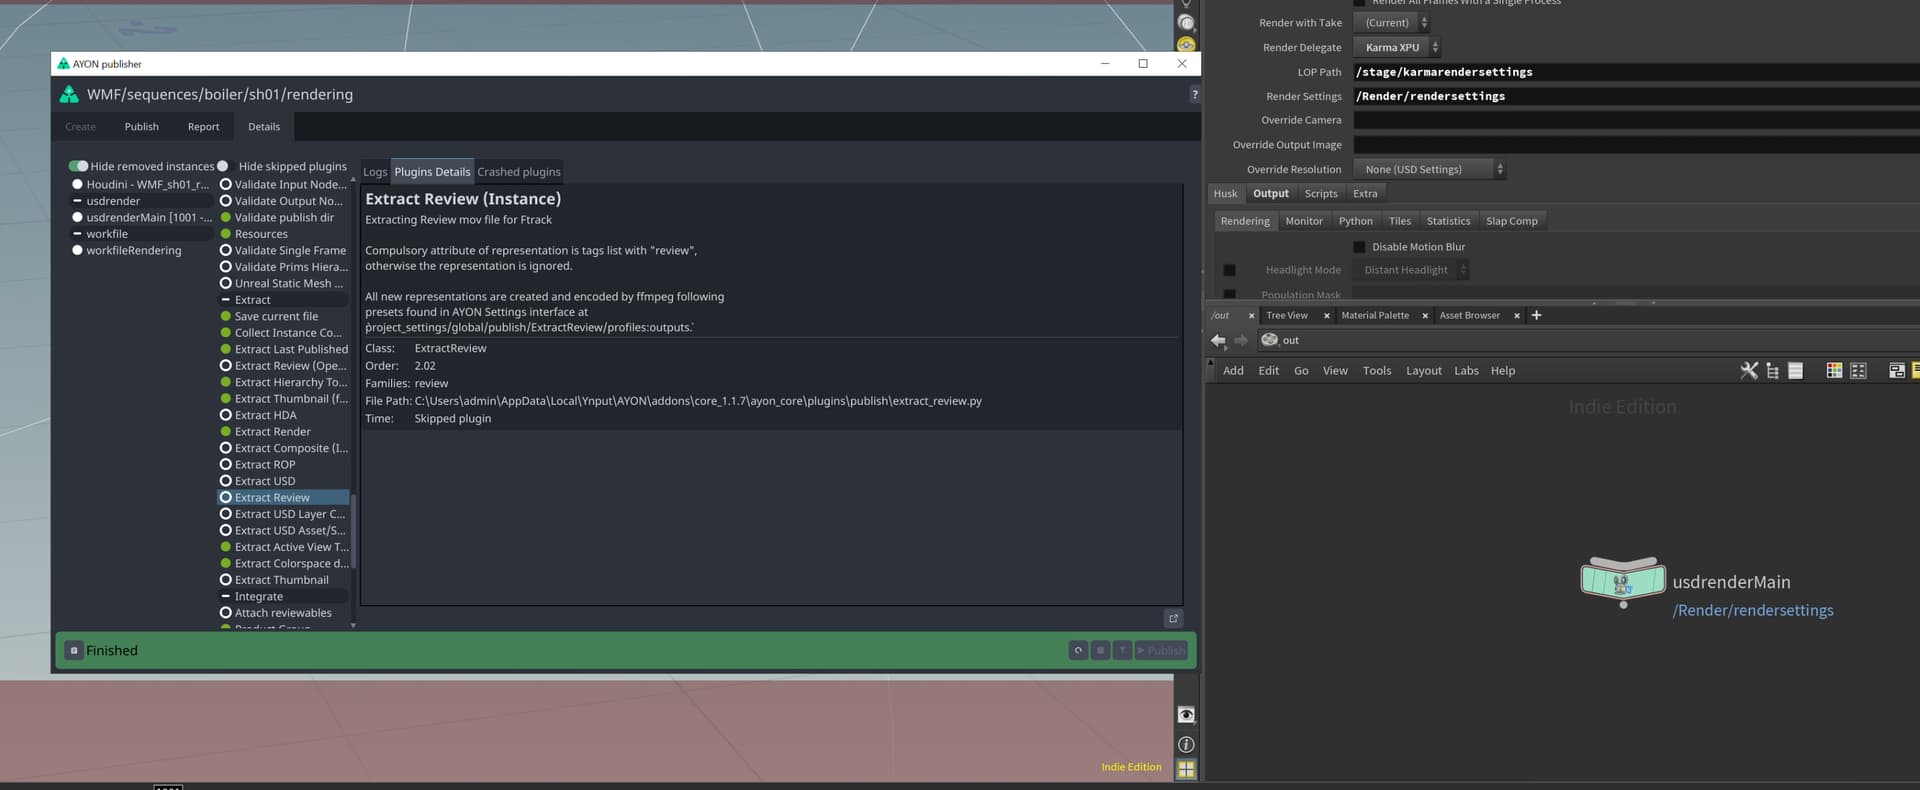Switch to the Publish tab
Viewport: 1920px width, 790px height.
(x=141, y=127)
